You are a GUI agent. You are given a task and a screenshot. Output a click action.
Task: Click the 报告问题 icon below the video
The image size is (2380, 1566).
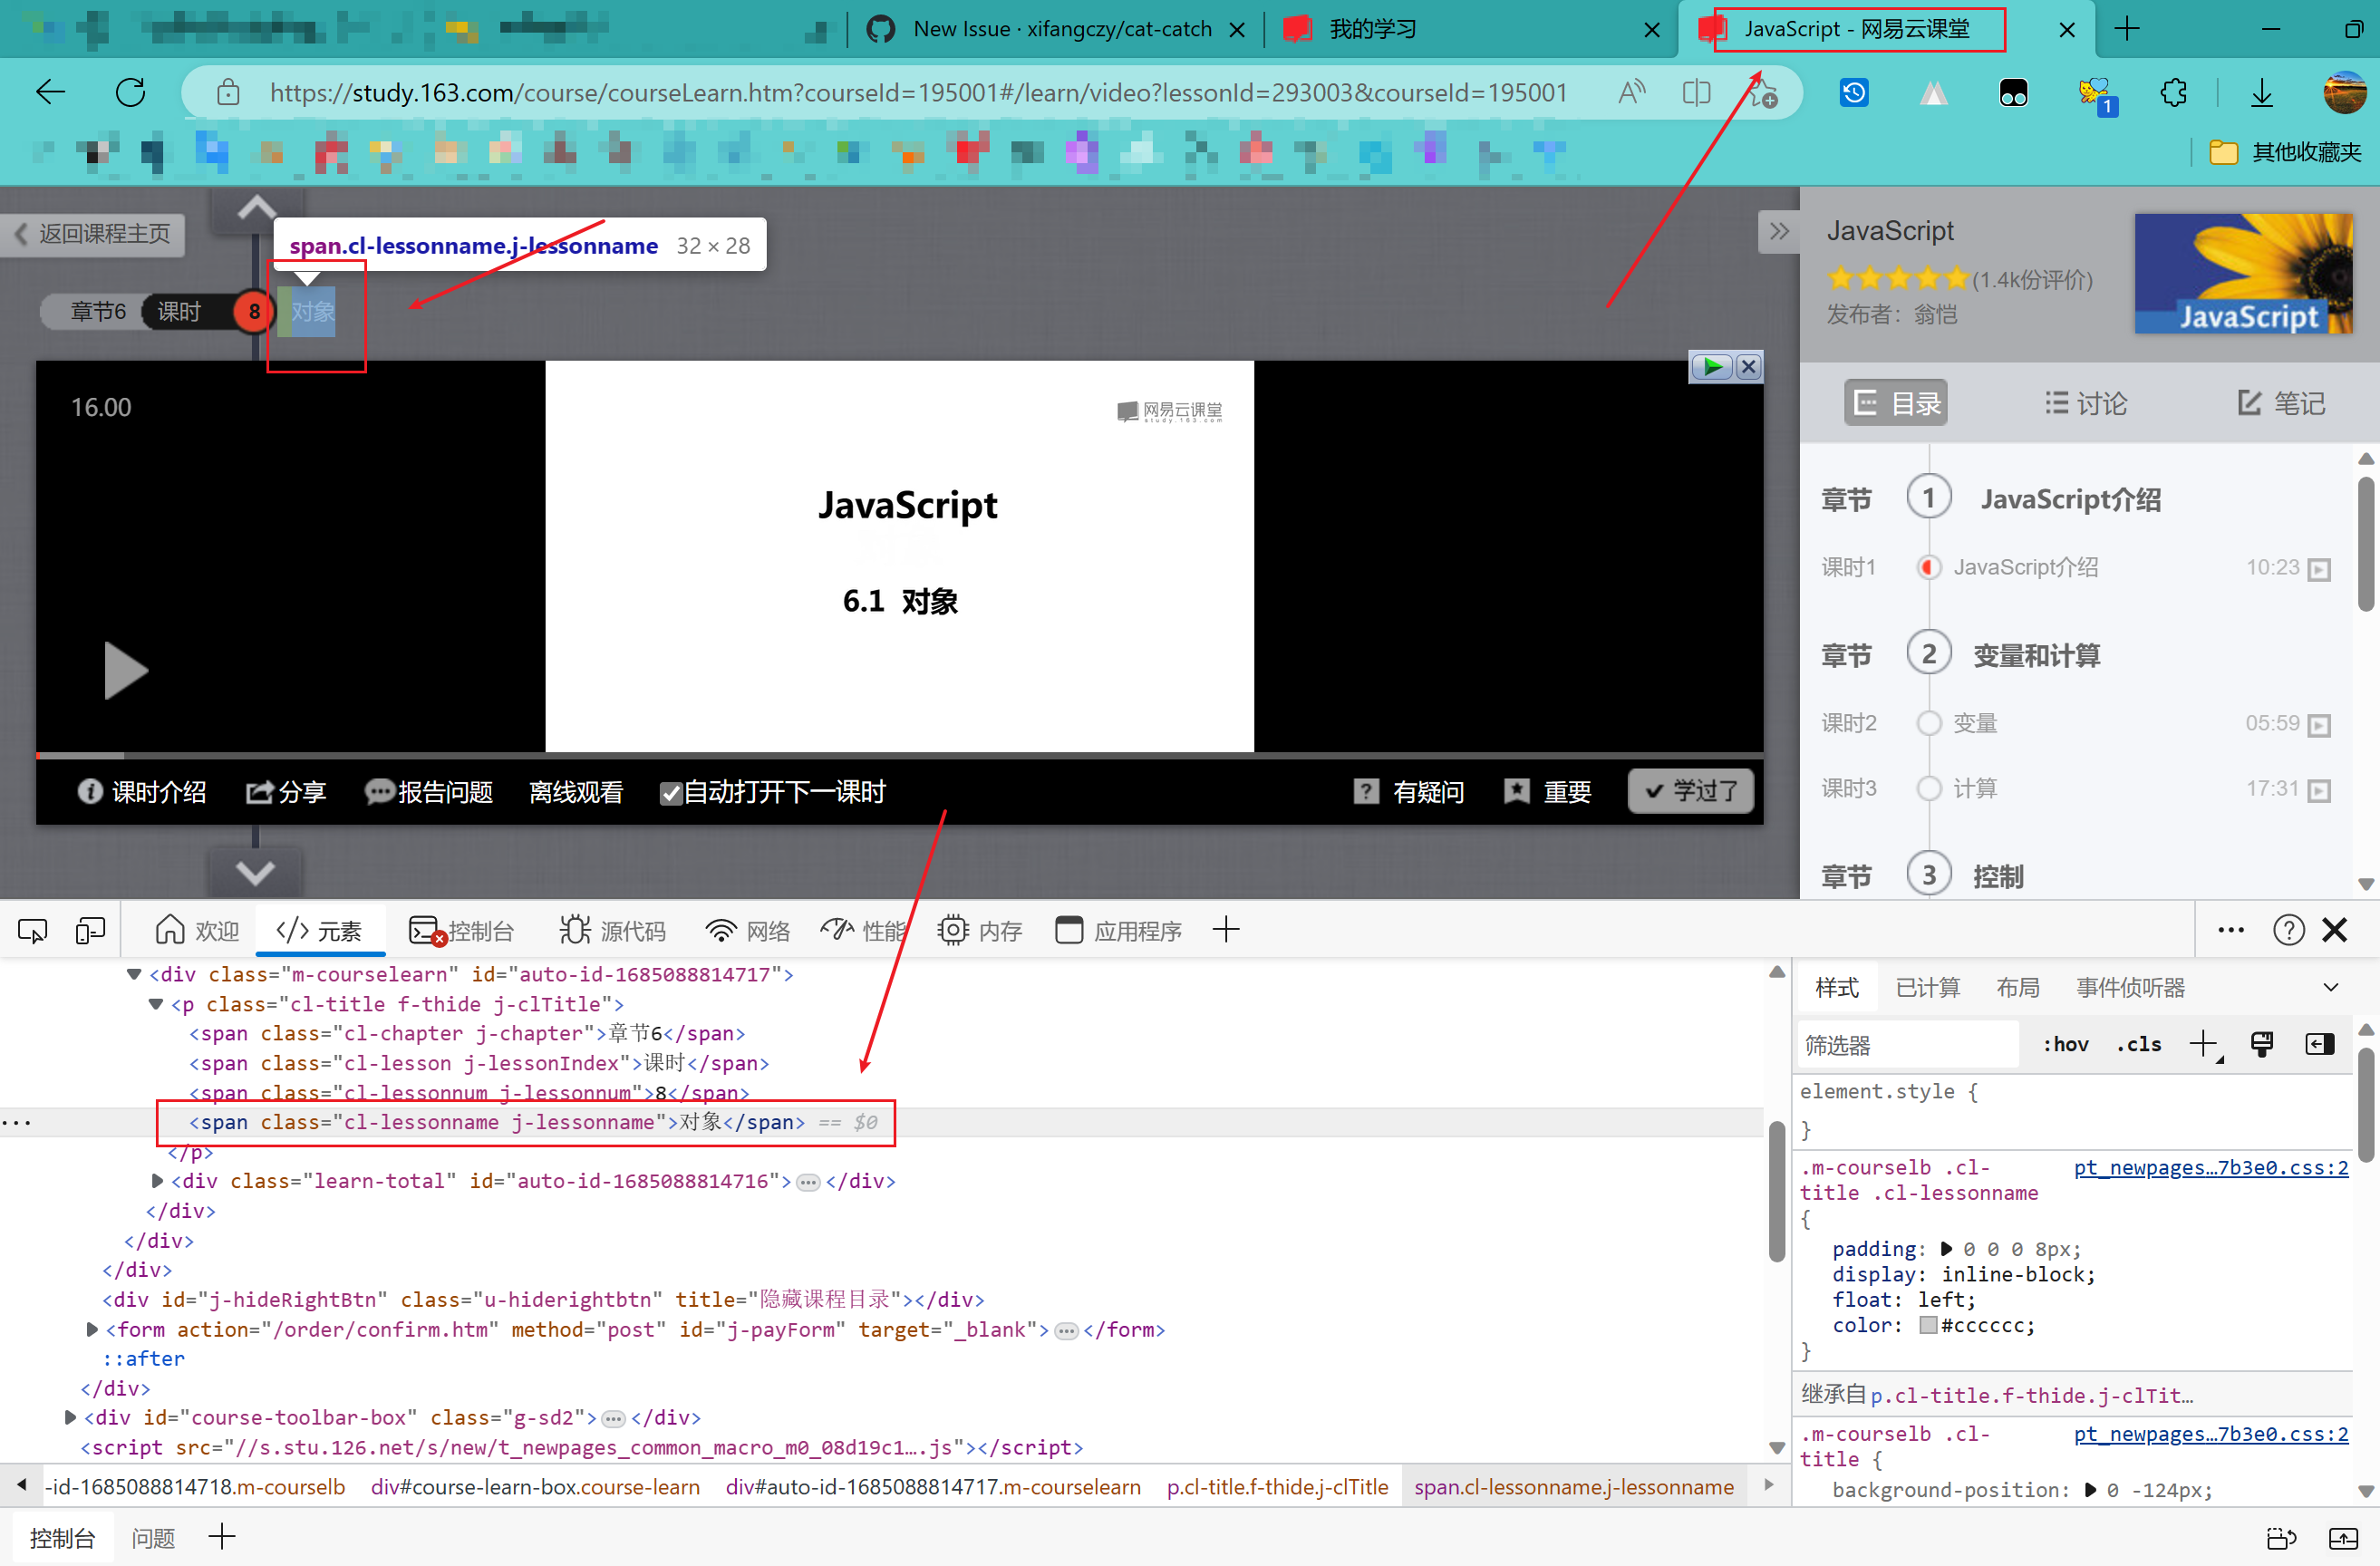[x=378, y=792]
